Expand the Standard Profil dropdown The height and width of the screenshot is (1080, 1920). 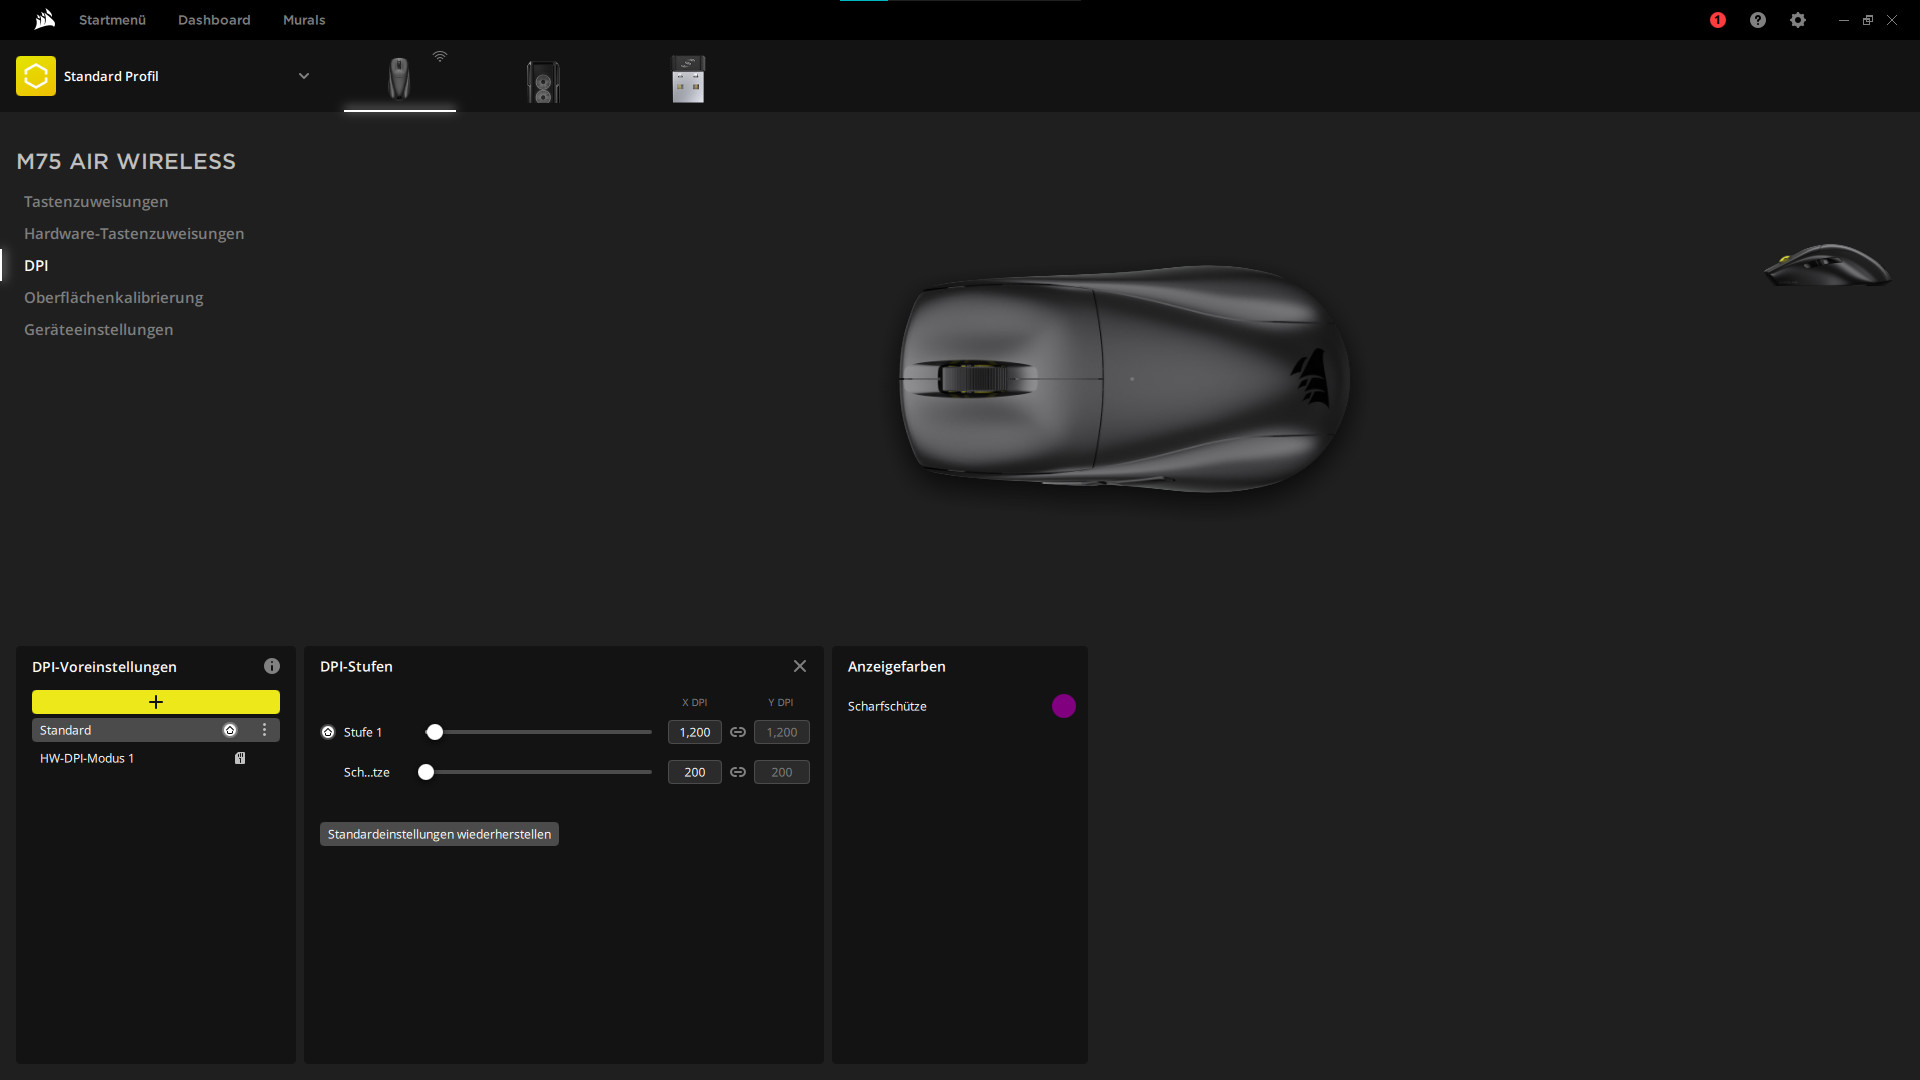(304, 76)
